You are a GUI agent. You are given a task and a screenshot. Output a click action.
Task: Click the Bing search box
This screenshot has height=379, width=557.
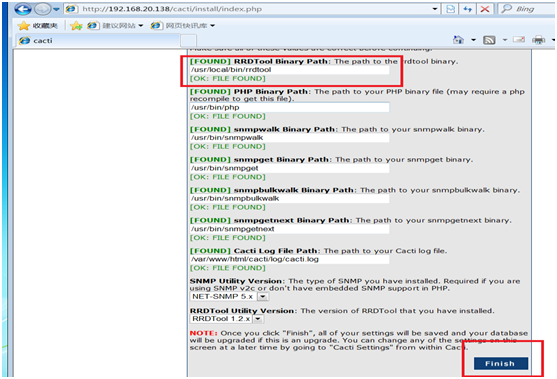[x=528, y=9]
